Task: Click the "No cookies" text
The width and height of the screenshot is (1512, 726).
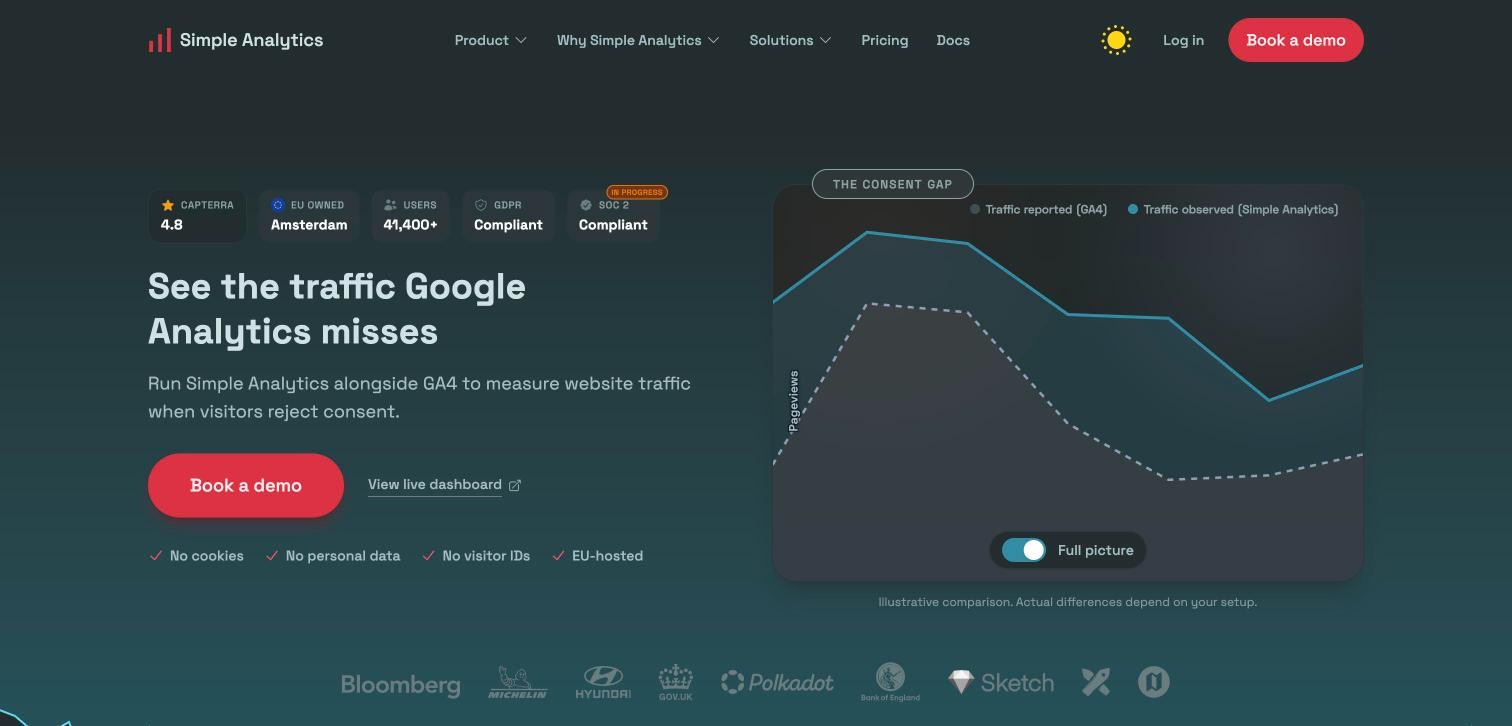Action: [207, 556]
